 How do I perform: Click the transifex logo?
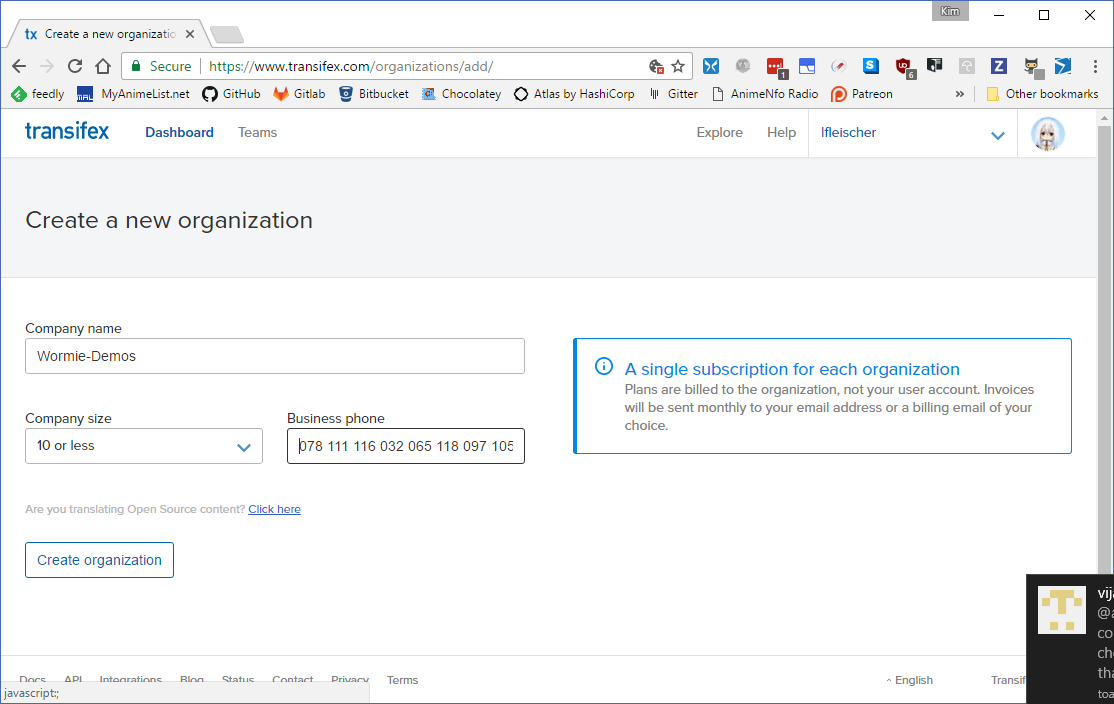coord(67,132)
